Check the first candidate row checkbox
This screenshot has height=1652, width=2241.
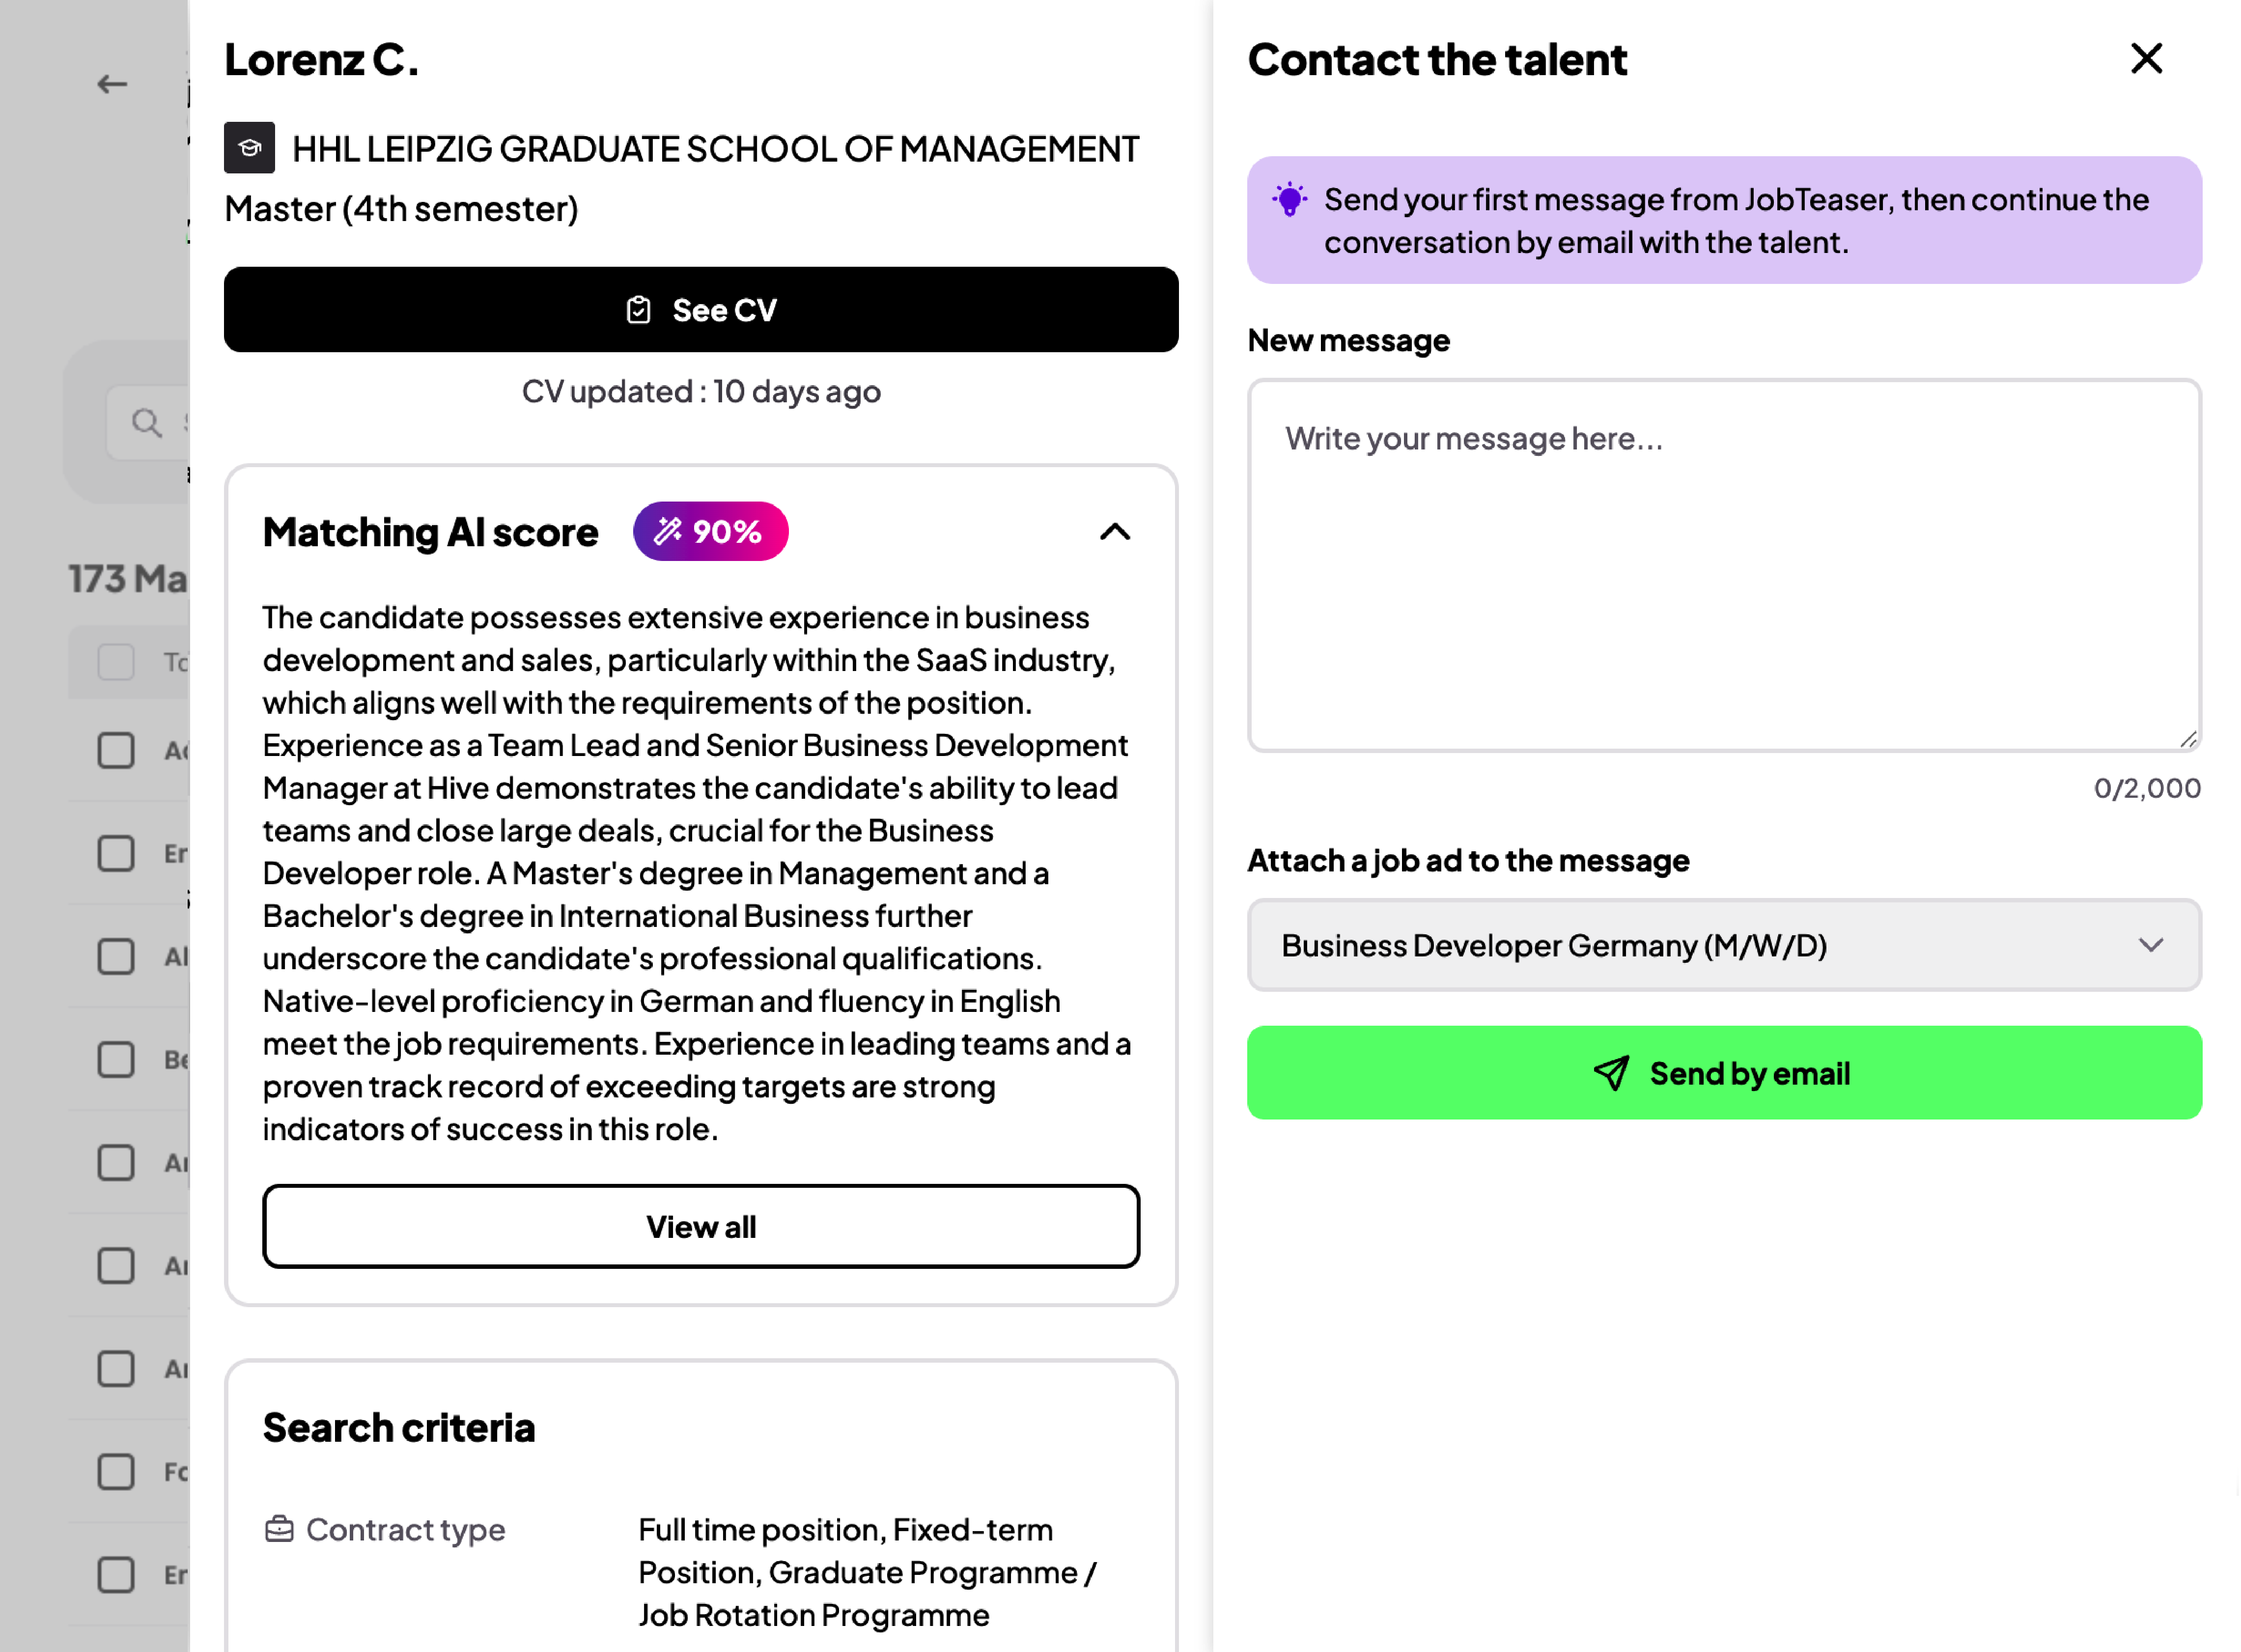click(116, 750)
